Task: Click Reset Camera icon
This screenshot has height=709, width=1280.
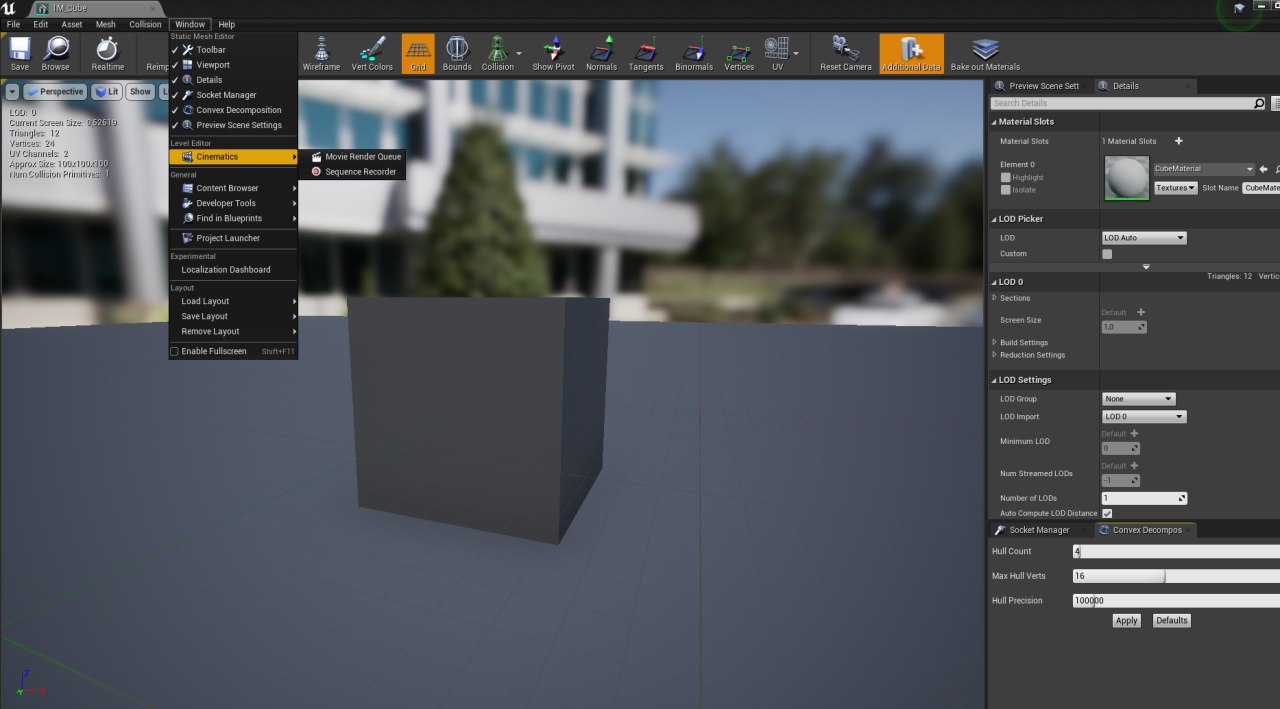Action: tap(846, 48)
